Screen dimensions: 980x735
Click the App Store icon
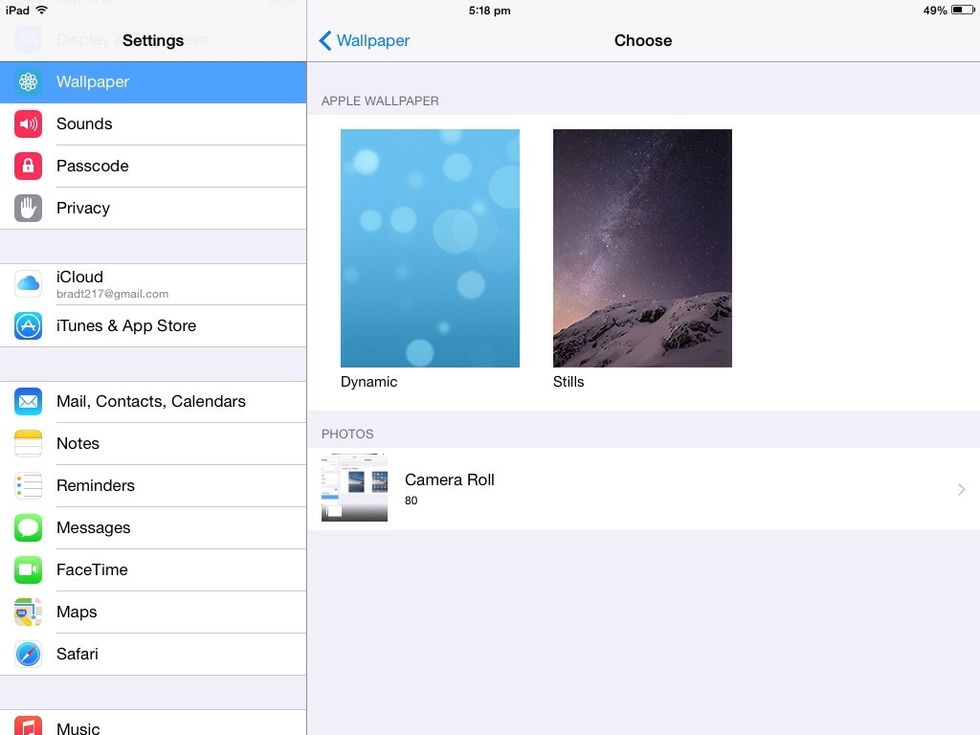pyautogui.click(x=28, y=326)
